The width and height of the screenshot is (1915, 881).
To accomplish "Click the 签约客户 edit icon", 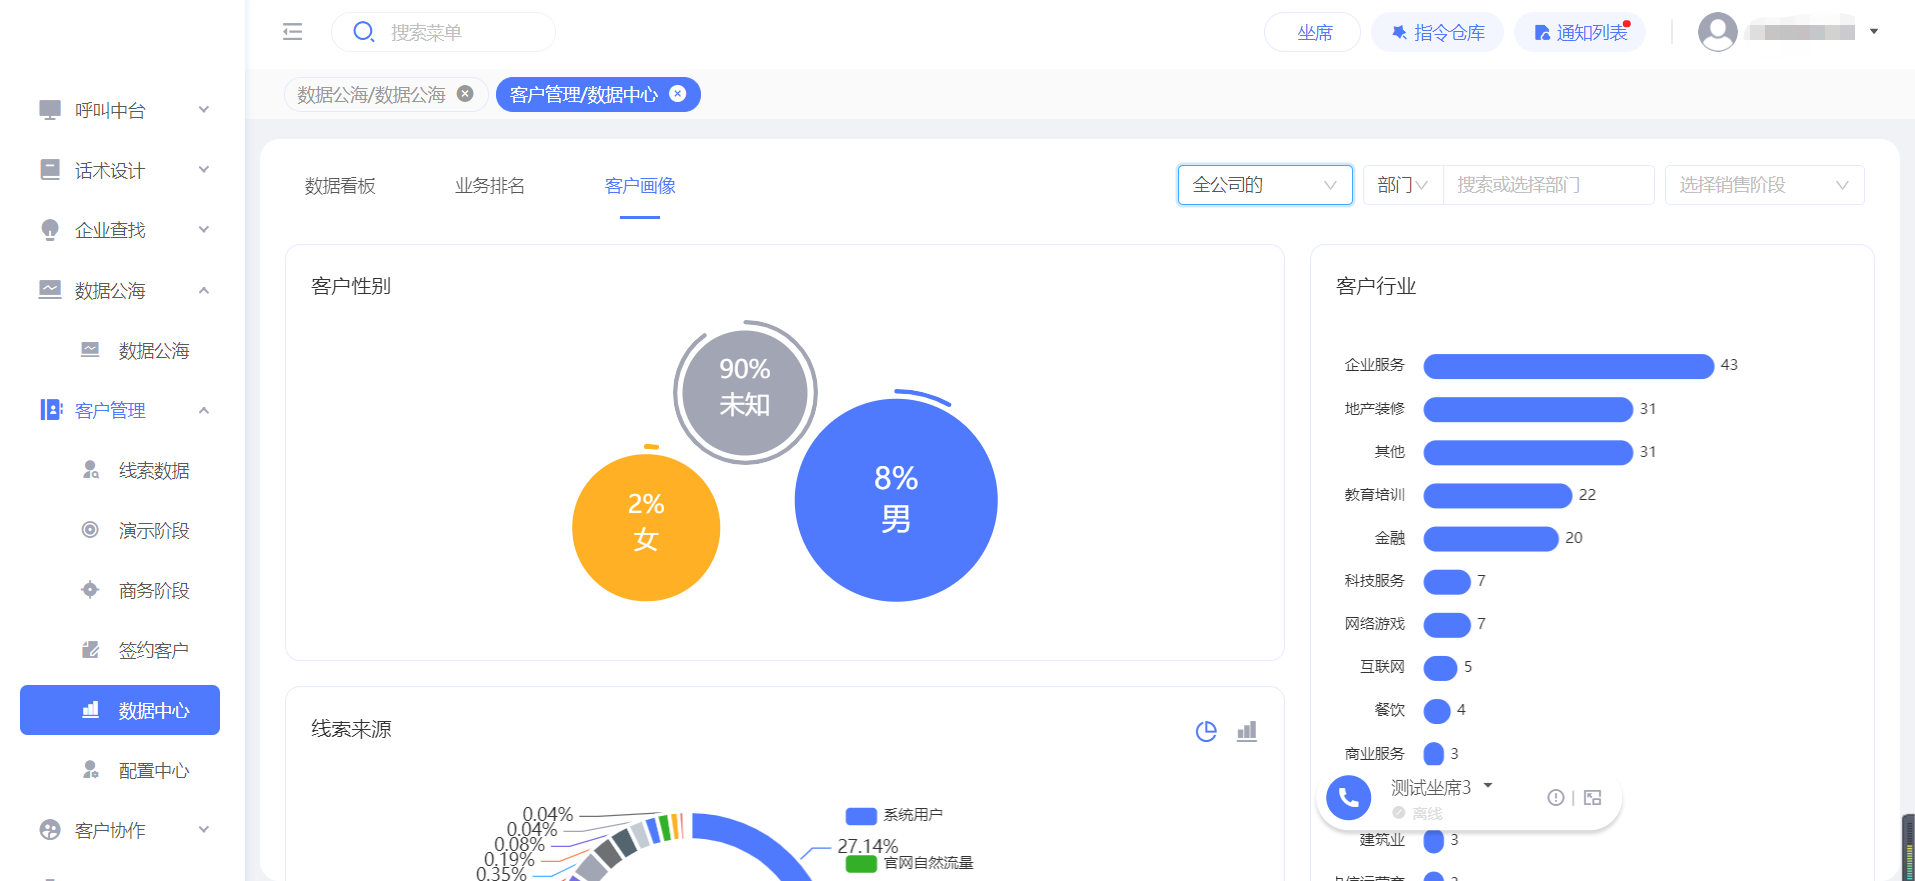I will click(x=90, y=650).
